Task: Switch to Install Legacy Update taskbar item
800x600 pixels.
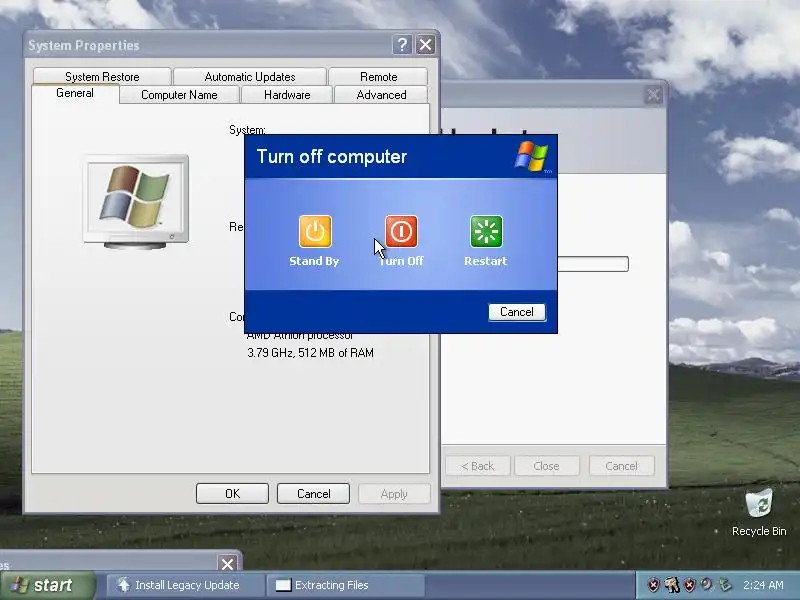Action: point(186,585)
